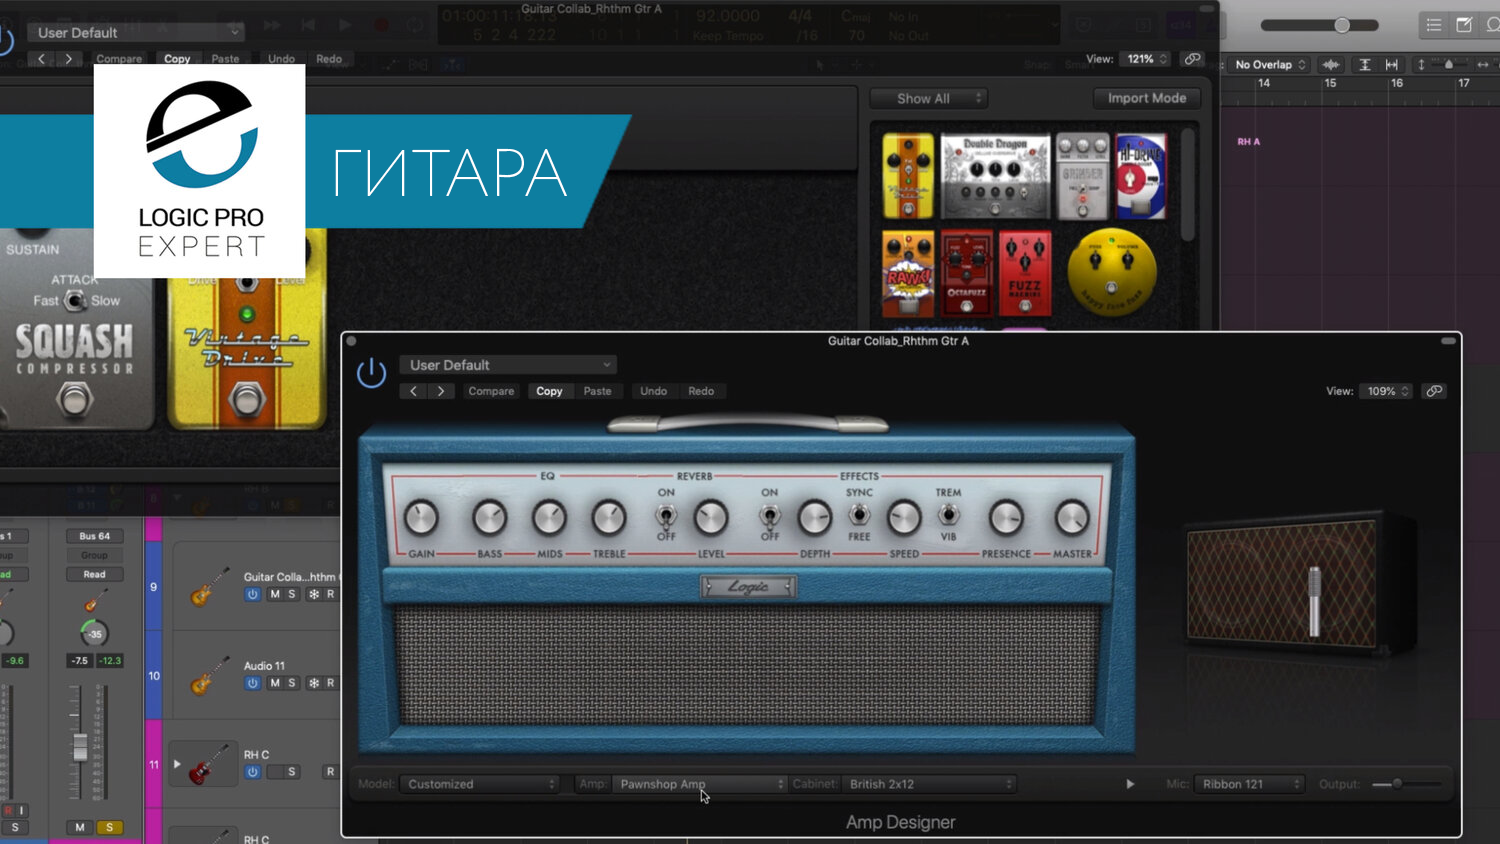Select the Rawk distortion pedal thumbnail
This screenshot has height=844, width=1500.
[x=908, y=274]
